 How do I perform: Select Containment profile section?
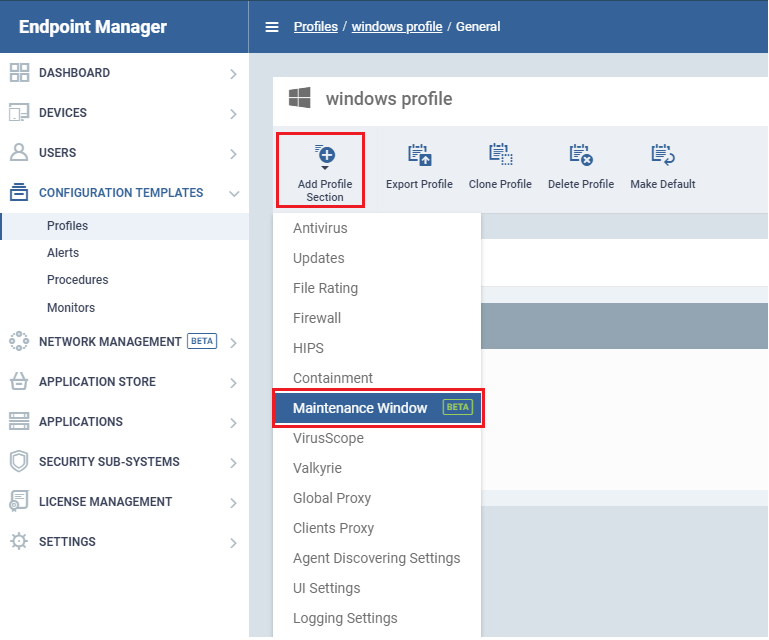pyautogui.click(x=377, y=378)
